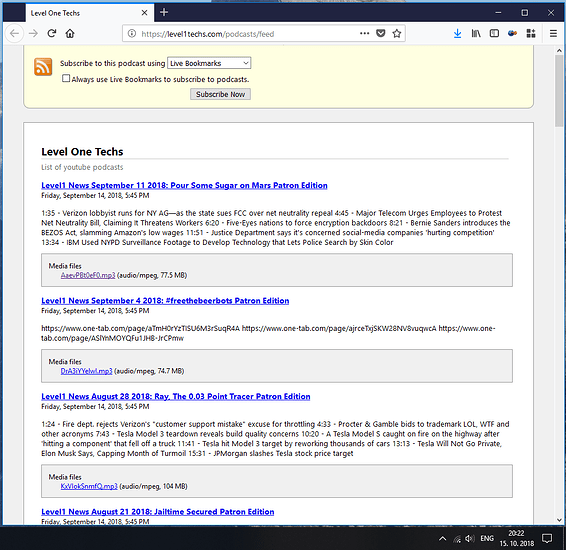The width and height of the screenshot is (566, 550).
Task: Open the page actions three-dot menu
Action: click(365, 33)
